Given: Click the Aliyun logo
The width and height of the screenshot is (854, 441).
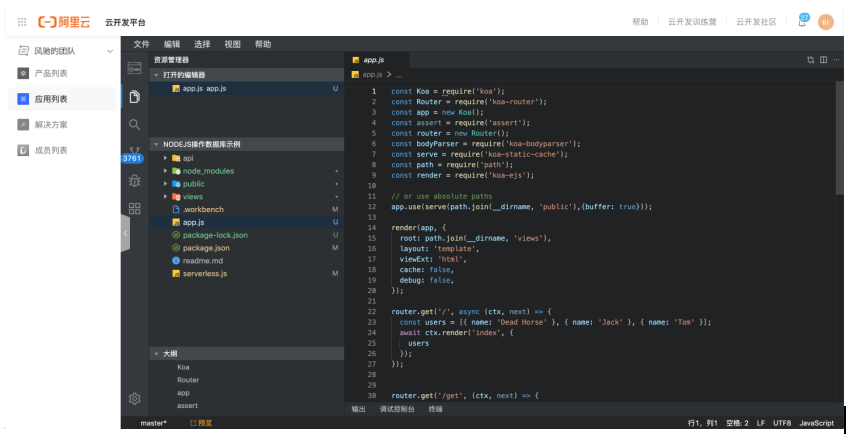Looking at the screenshot, I should tap(64, 22).
